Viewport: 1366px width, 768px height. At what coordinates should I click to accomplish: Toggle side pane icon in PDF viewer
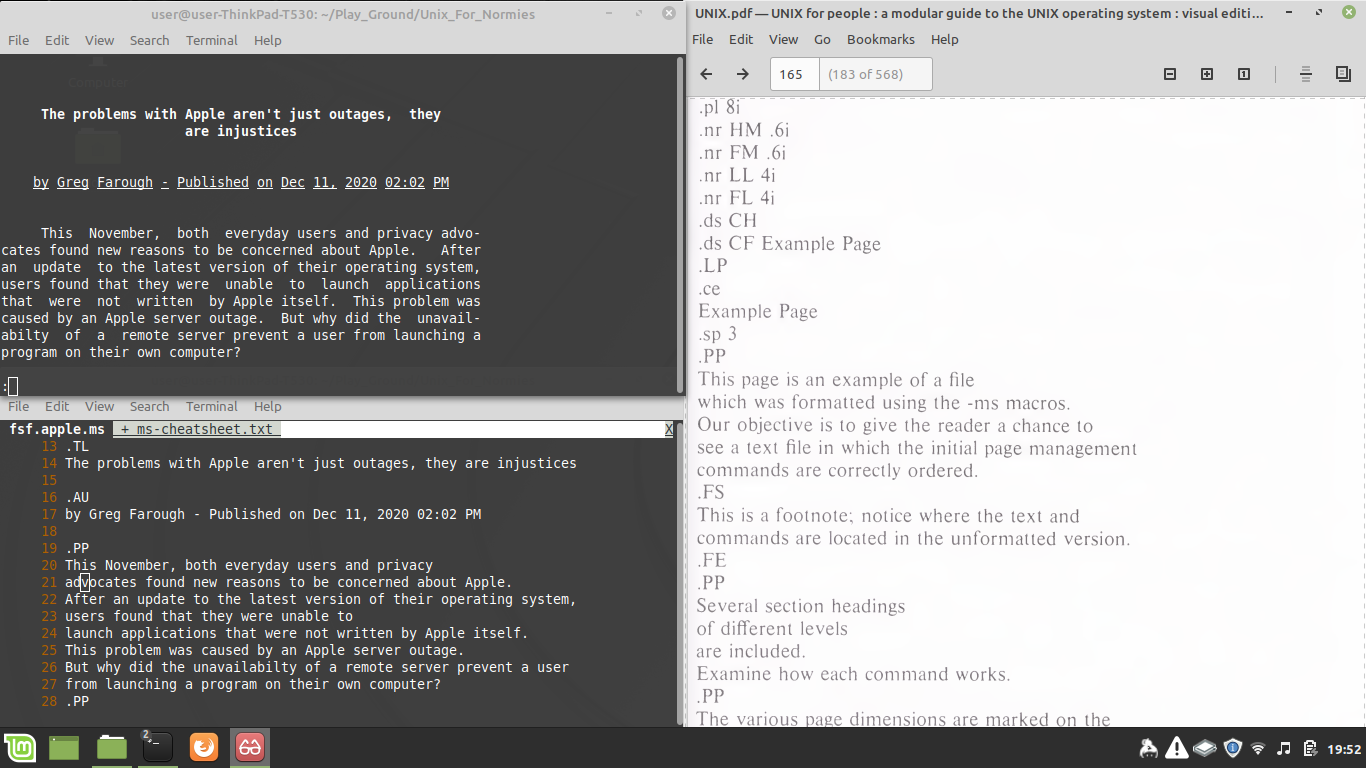click(x=1343, y=74)
